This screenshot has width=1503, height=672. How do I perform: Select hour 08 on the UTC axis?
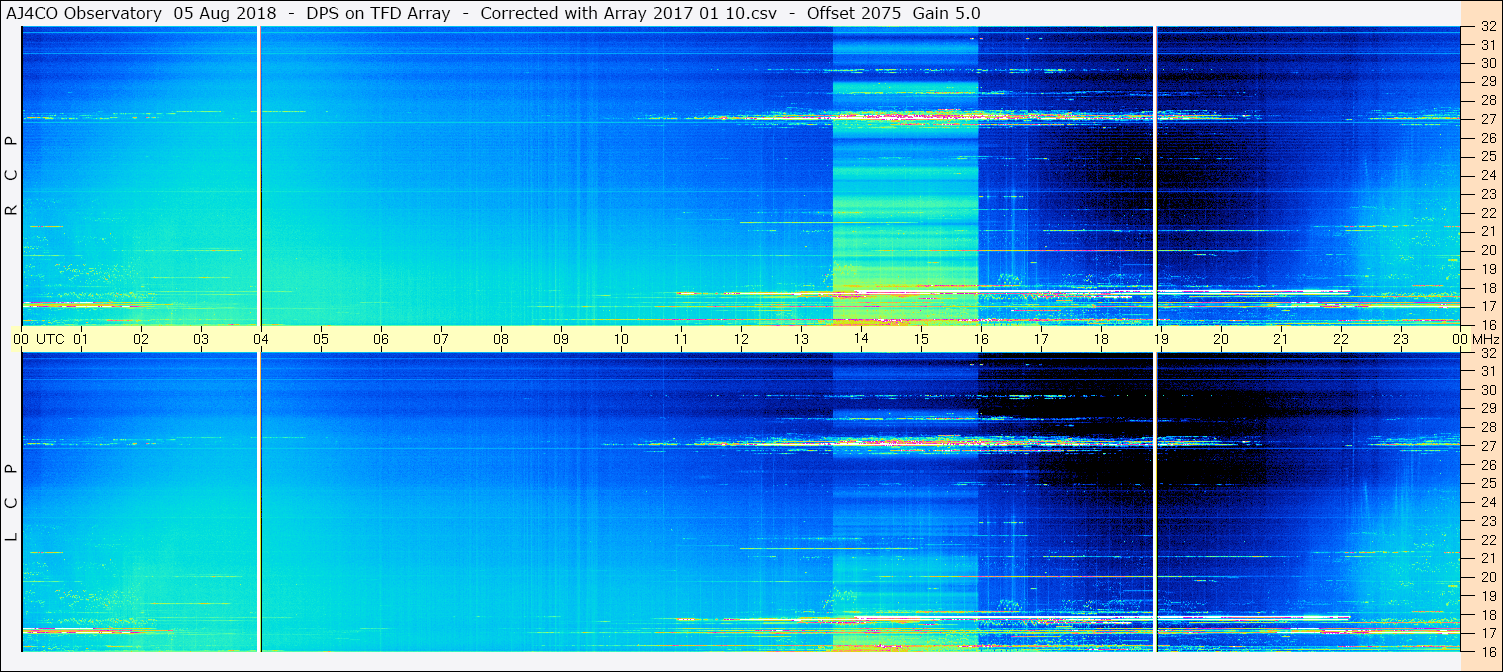tap(501, 339)
